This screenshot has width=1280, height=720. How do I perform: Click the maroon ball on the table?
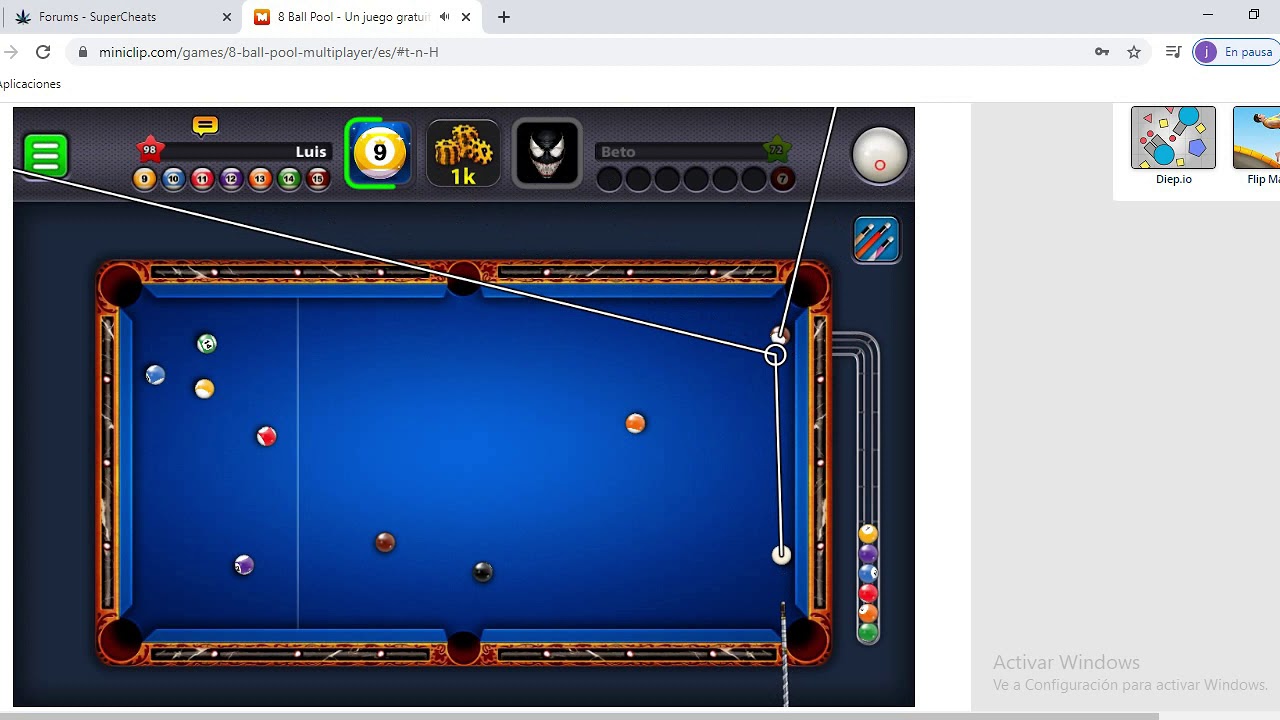coord(385,543)
